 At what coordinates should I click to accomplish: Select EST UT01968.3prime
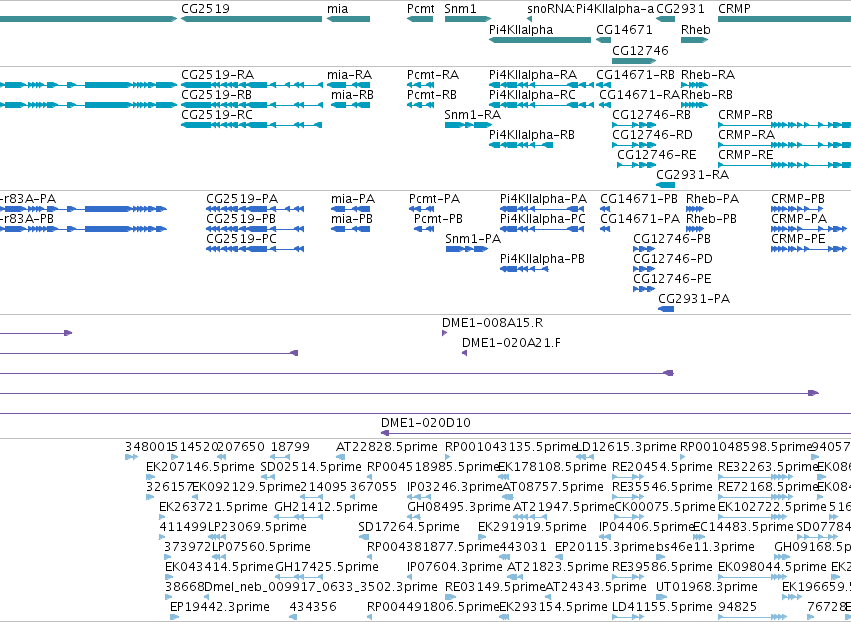coord(659,597)
